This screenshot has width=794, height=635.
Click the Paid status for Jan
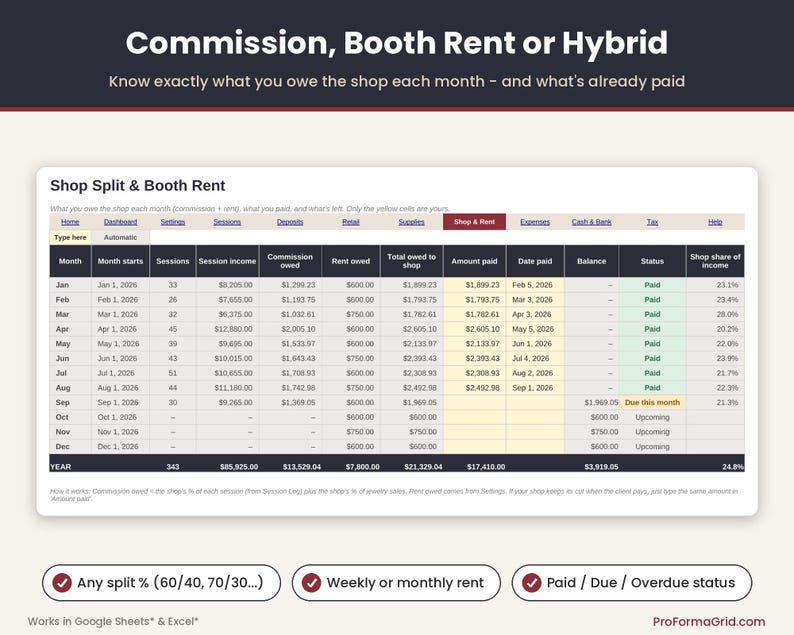[x=652, y=285]
